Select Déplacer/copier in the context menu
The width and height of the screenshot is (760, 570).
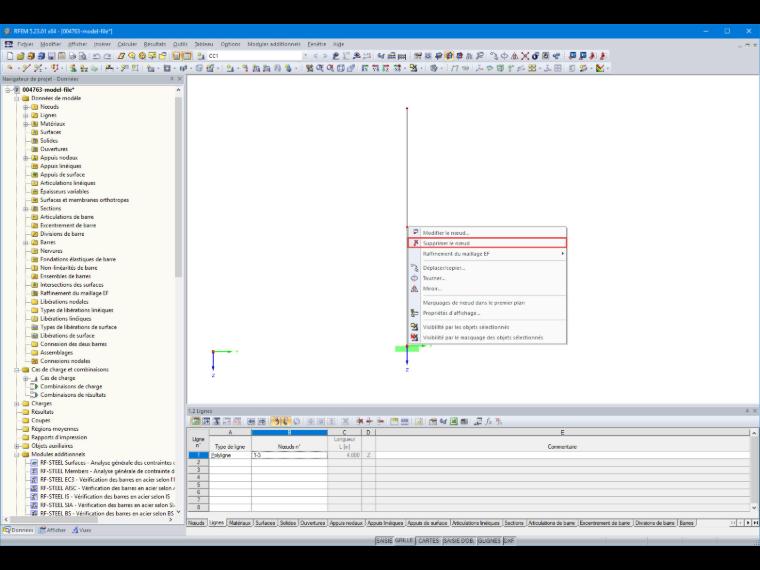coord(443,268)
